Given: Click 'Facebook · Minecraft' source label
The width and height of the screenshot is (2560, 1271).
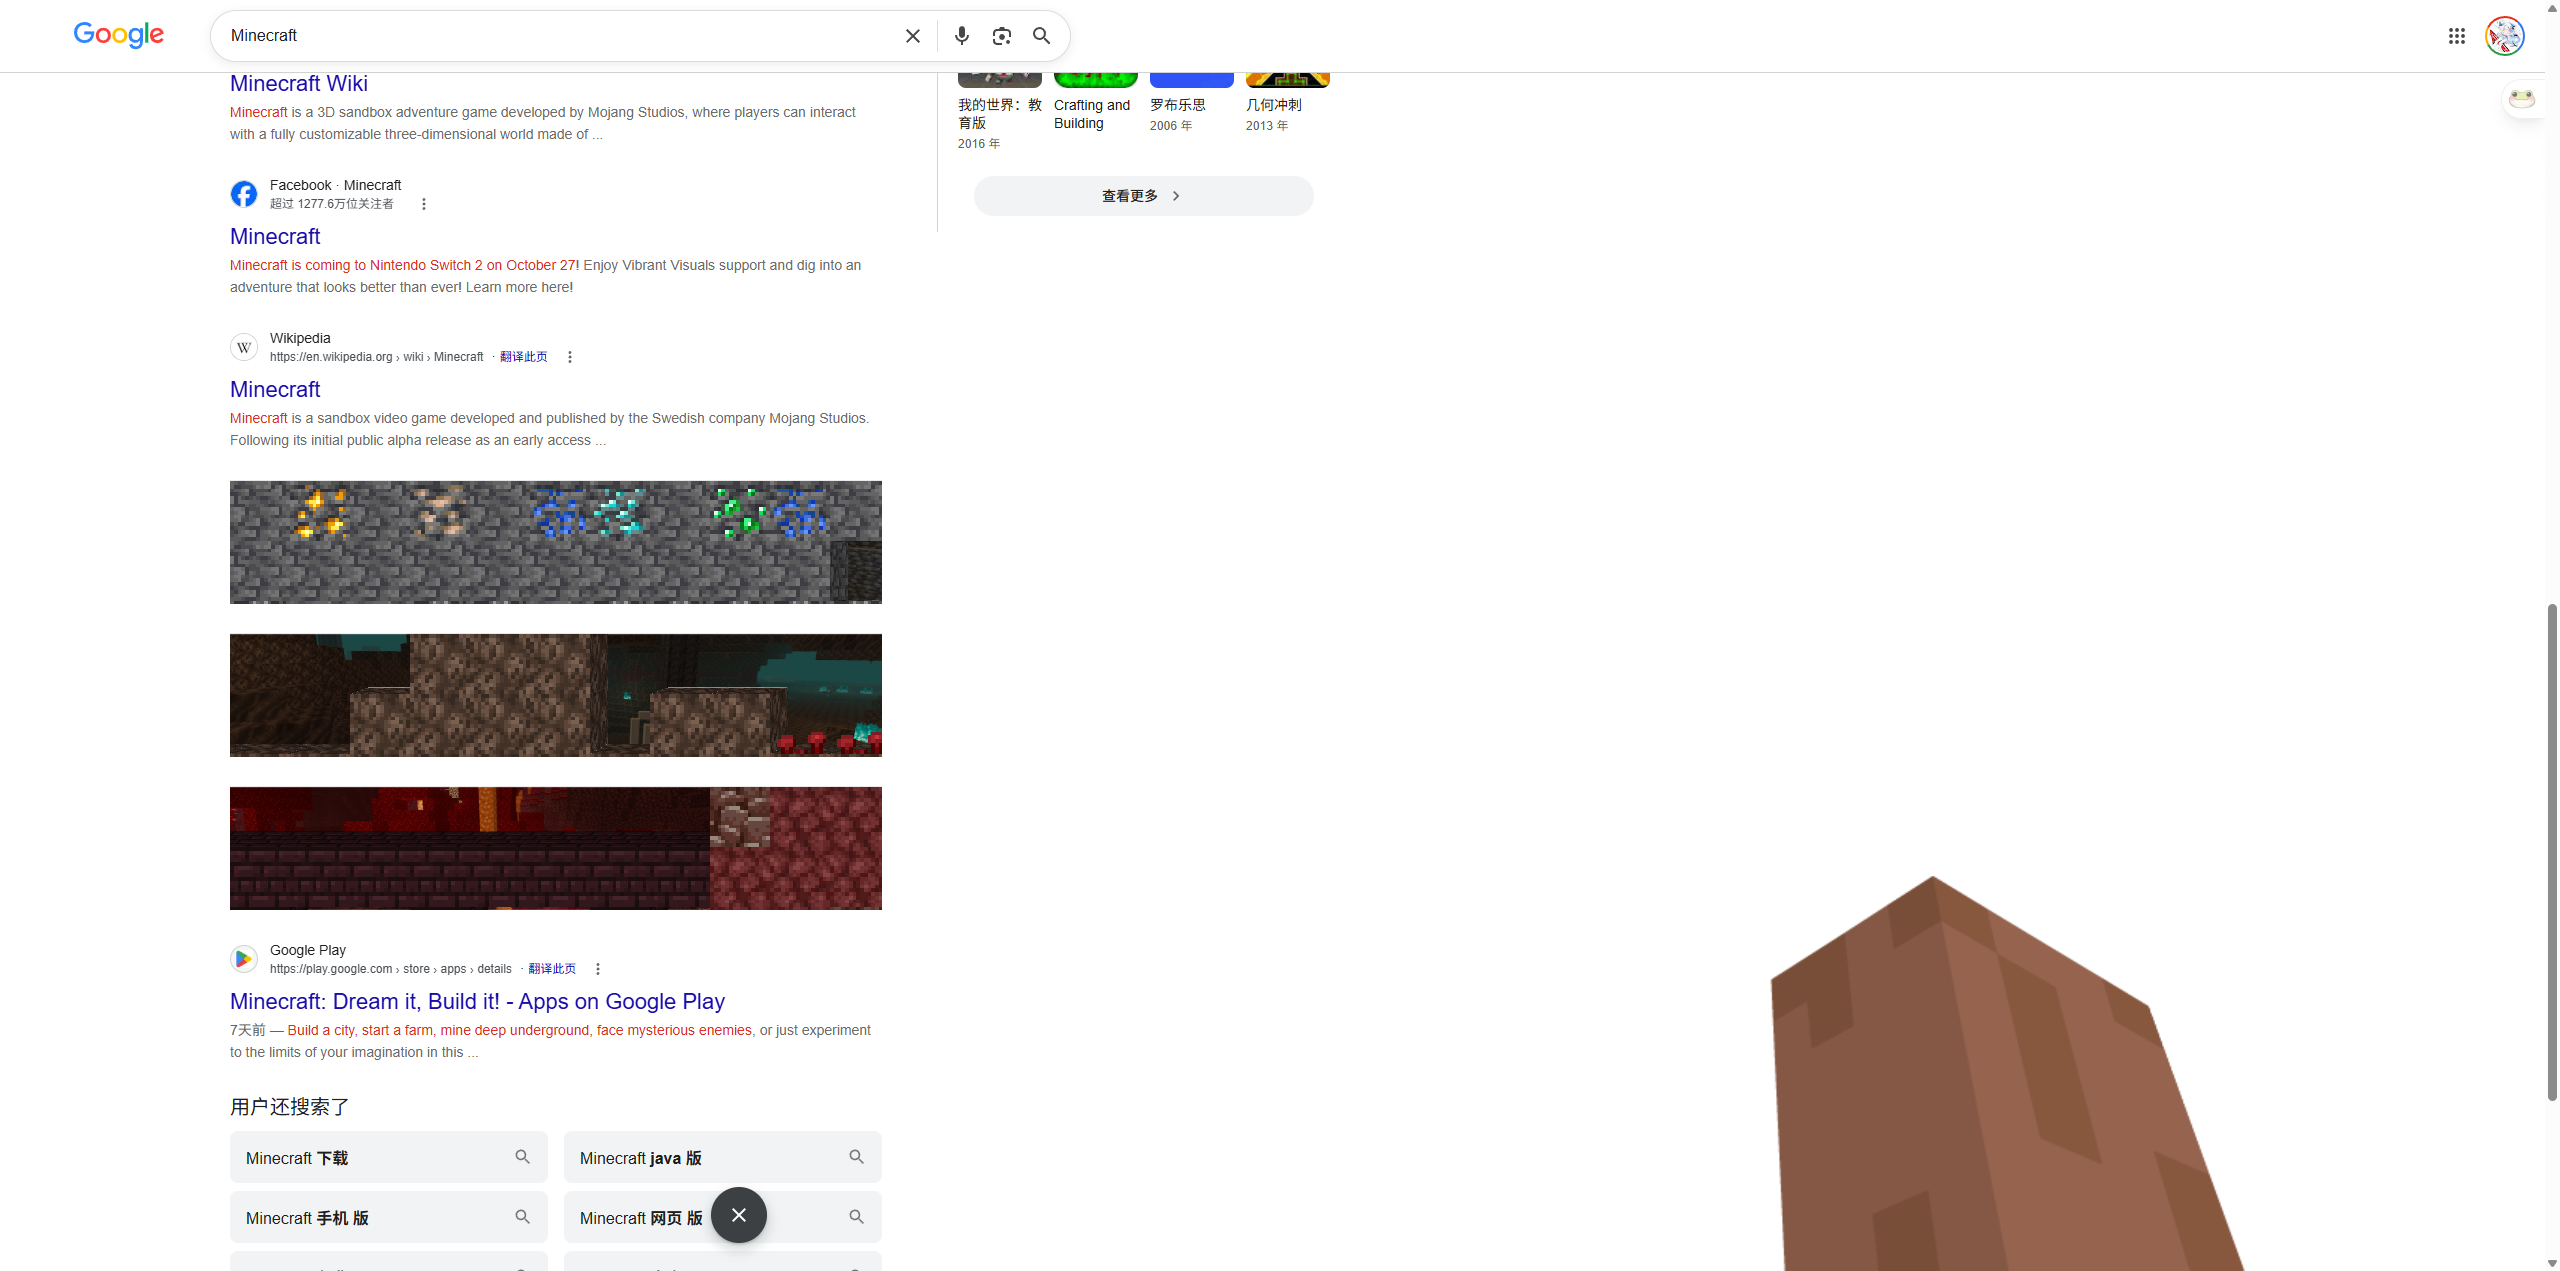Looking at the screenshot, I should coord(335,185).
